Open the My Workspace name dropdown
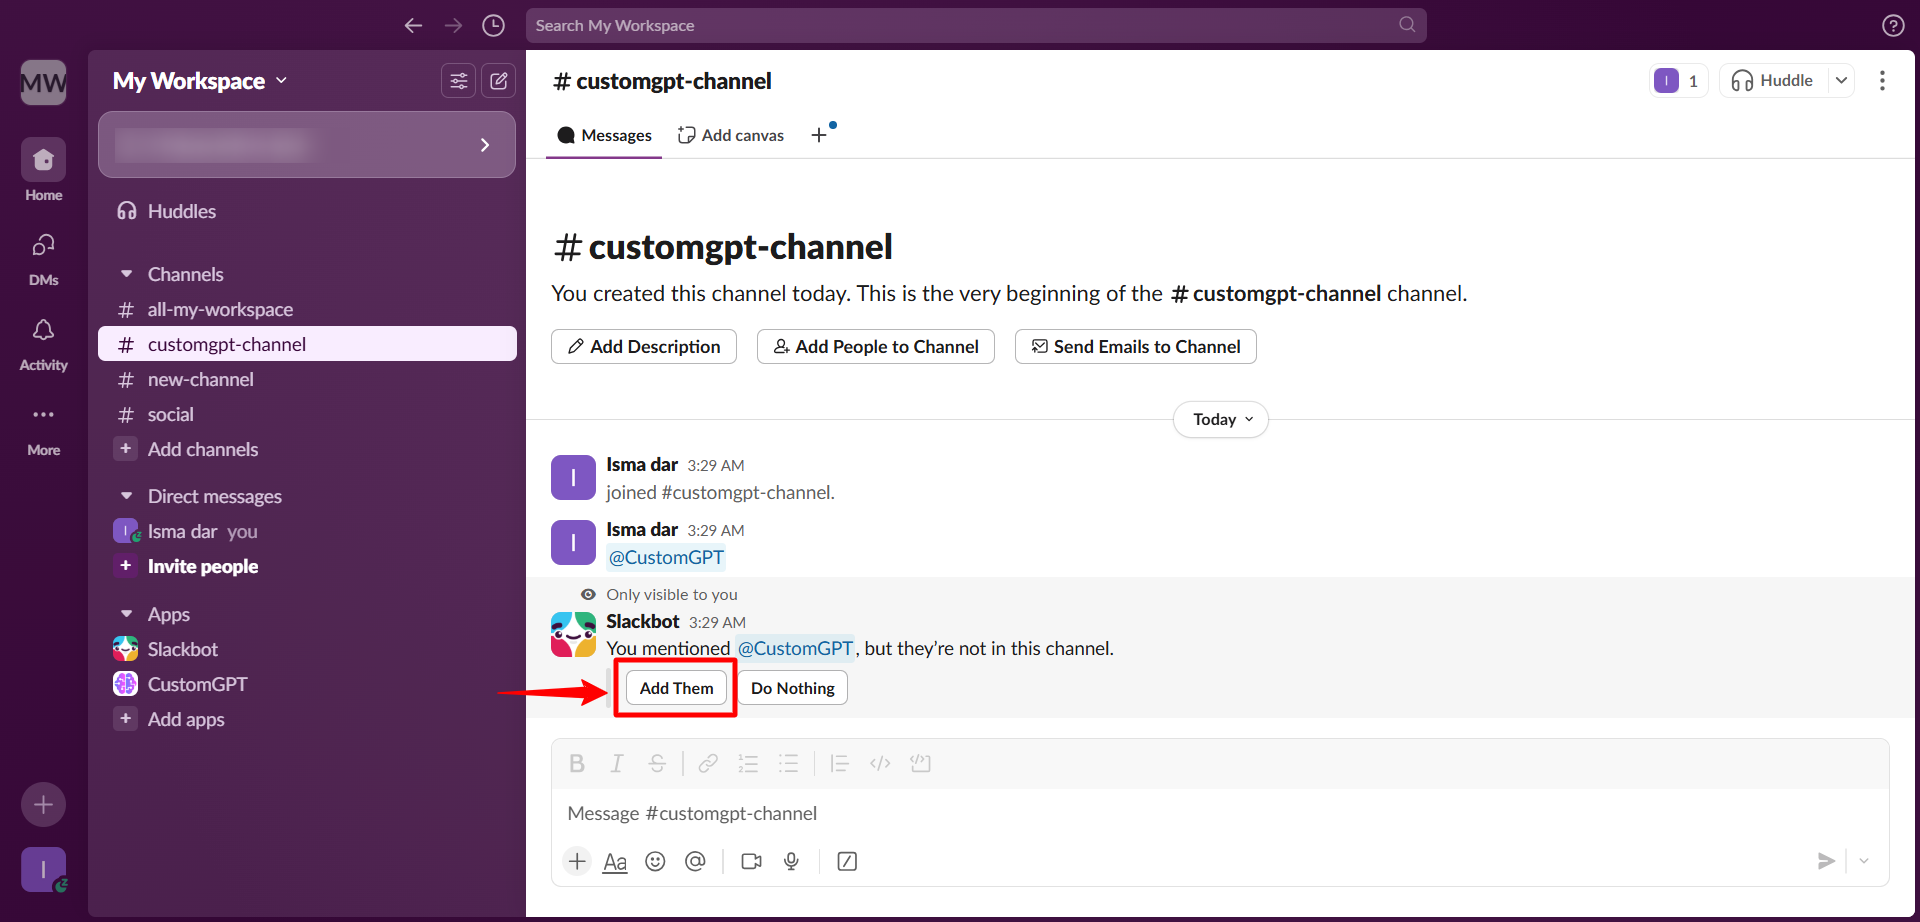Image resolution: width=1920 pixels, height=922 pixels. (200, 81)
